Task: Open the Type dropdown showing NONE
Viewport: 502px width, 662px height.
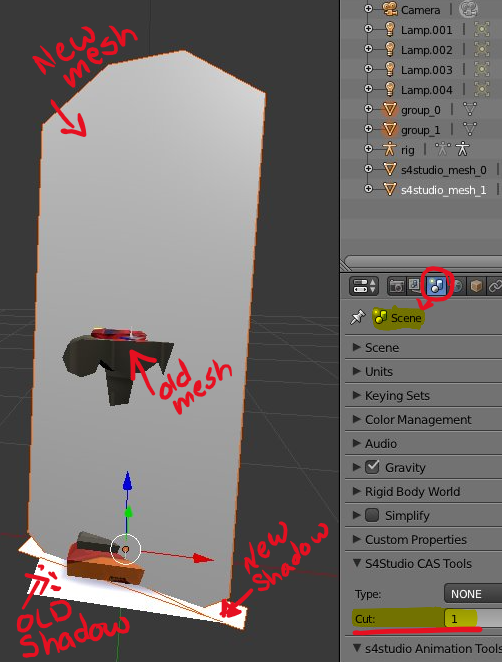Action: (x=473, y=594)
